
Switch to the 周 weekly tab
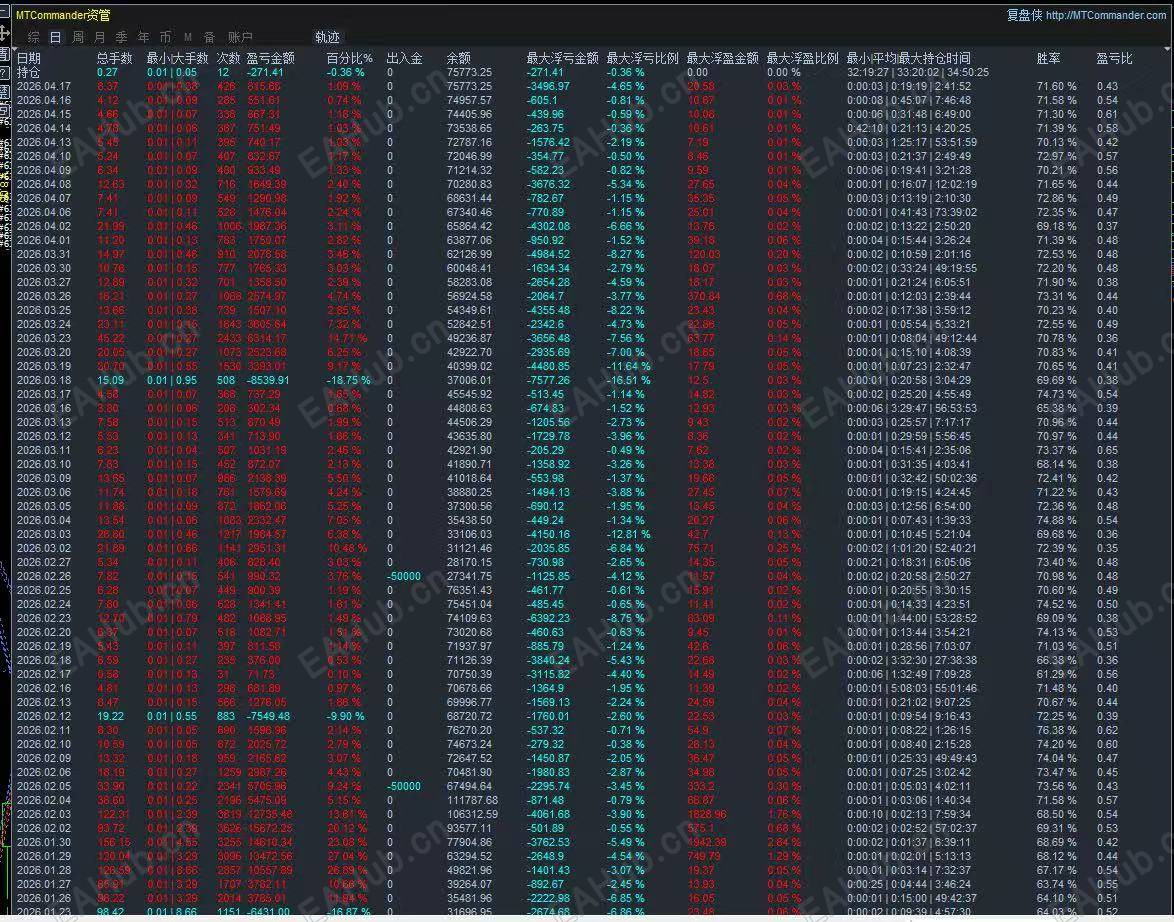pyautogui.click(x=78, y=37)
